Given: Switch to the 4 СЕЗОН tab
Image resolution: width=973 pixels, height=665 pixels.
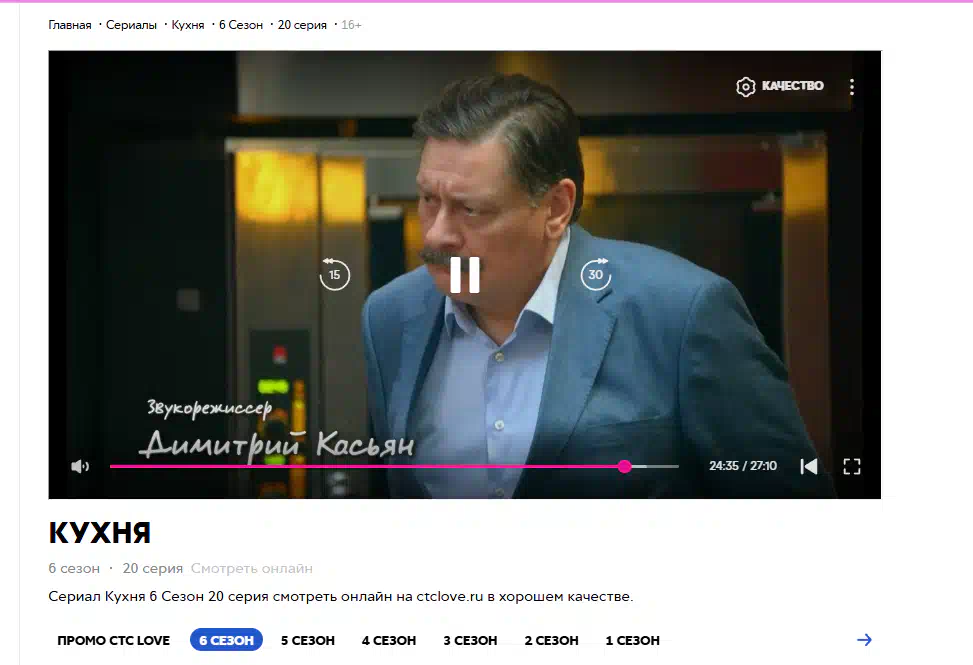Looking at the screenshot, I should (389, 640).
